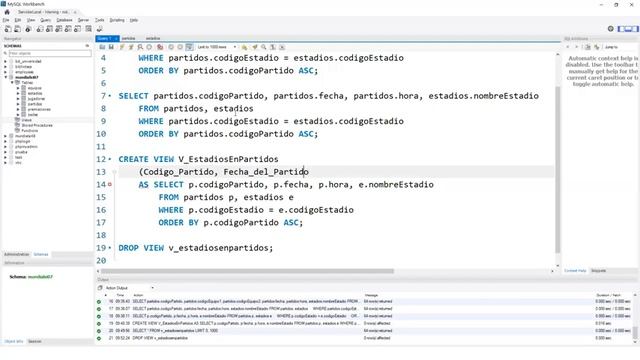
Task: Open the Session tab
Action: (x=35, y=341)
